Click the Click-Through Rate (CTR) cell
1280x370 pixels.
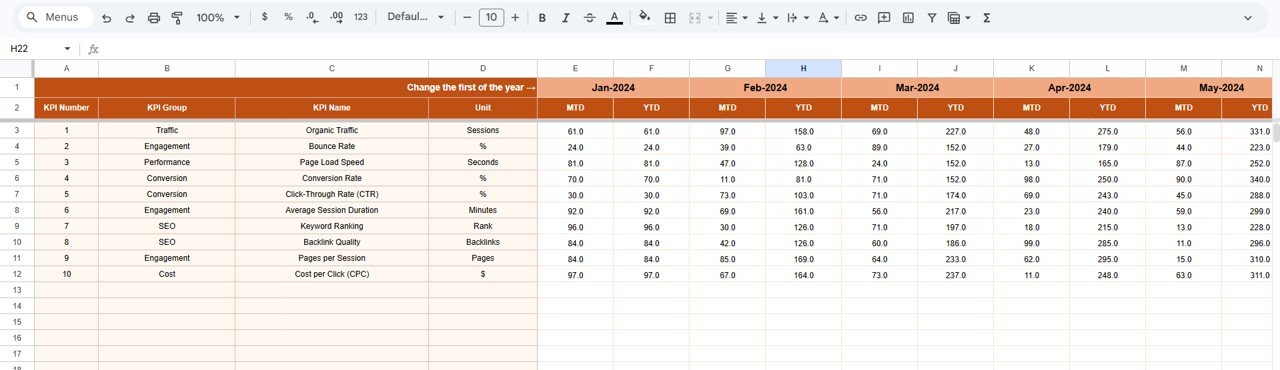(x=332, y=194)
